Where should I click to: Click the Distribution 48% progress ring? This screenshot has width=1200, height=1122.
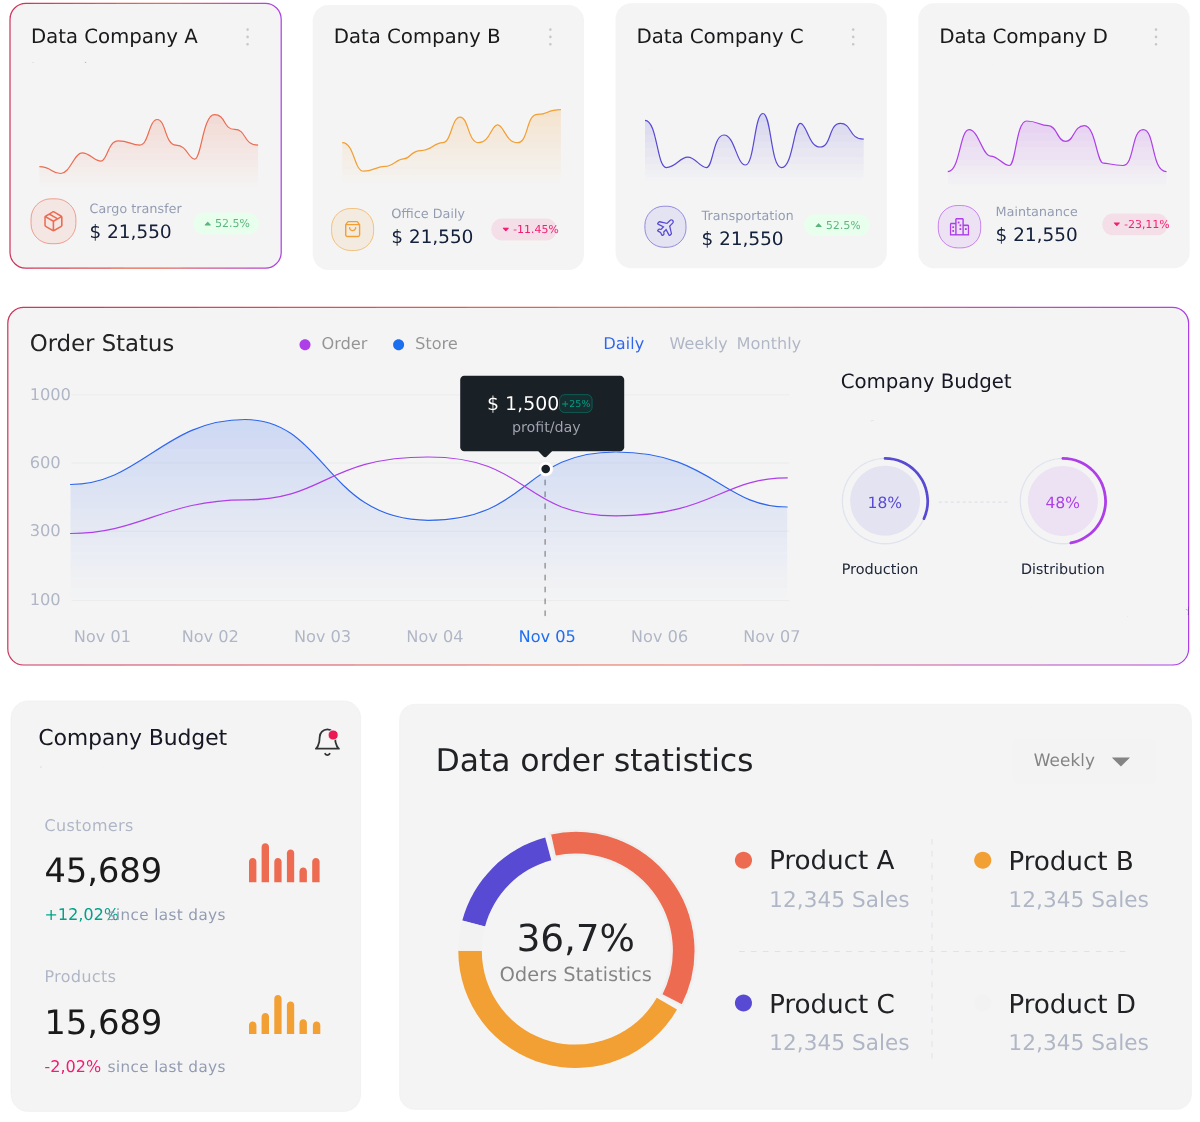pyautogui.click(x=1062, y=502)
